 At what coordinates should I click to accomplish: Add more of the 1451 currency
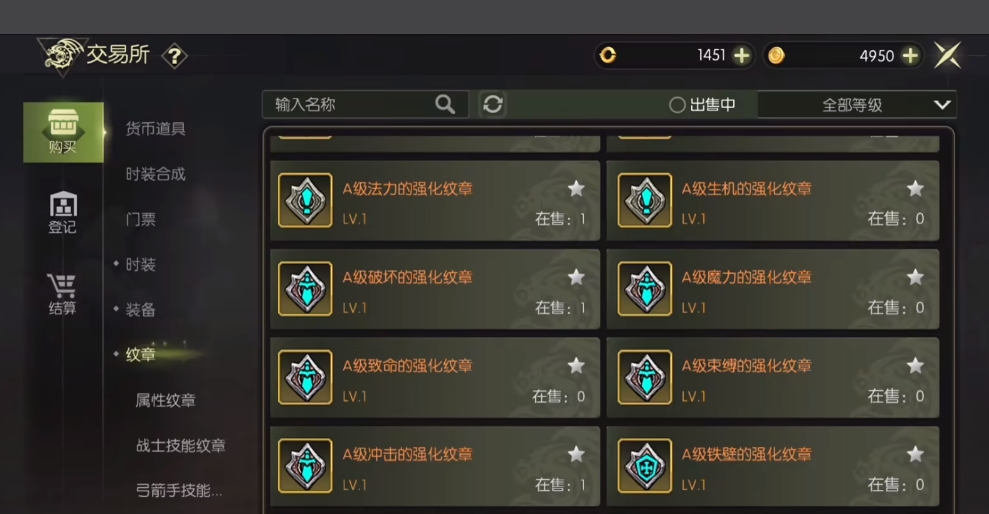[742, 55]
